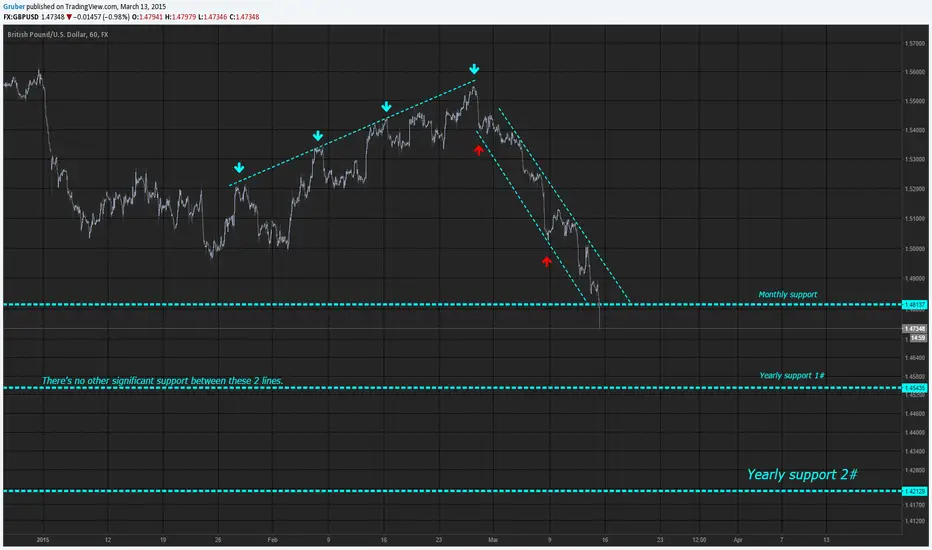The height and width of the screenshot is (550, 932).
Task: Click the open value O:1.47941
Action: coord(147,17)
